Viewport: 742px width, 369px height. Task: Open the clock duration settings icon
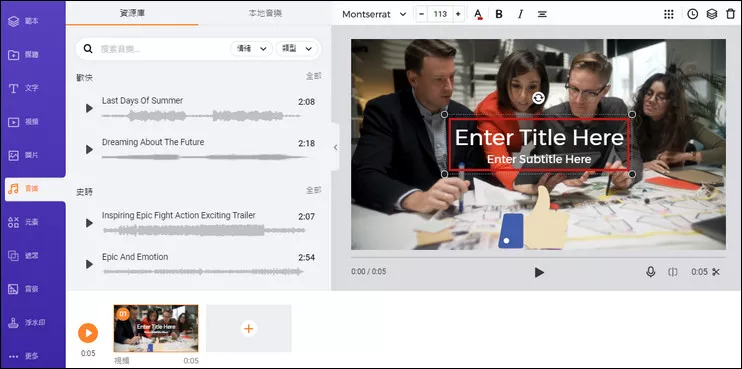click(692, 14)
